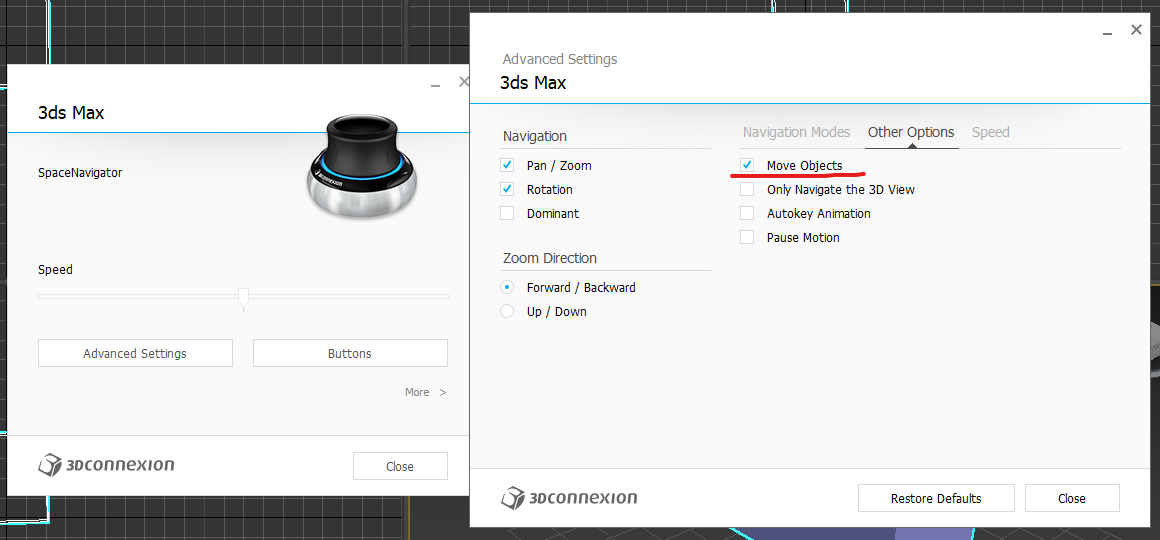Toggle the Rotation checkbox
Image resolution: width=1160 pixels, height=540 pixels.
pyautogui.click(x=507, y=189)
